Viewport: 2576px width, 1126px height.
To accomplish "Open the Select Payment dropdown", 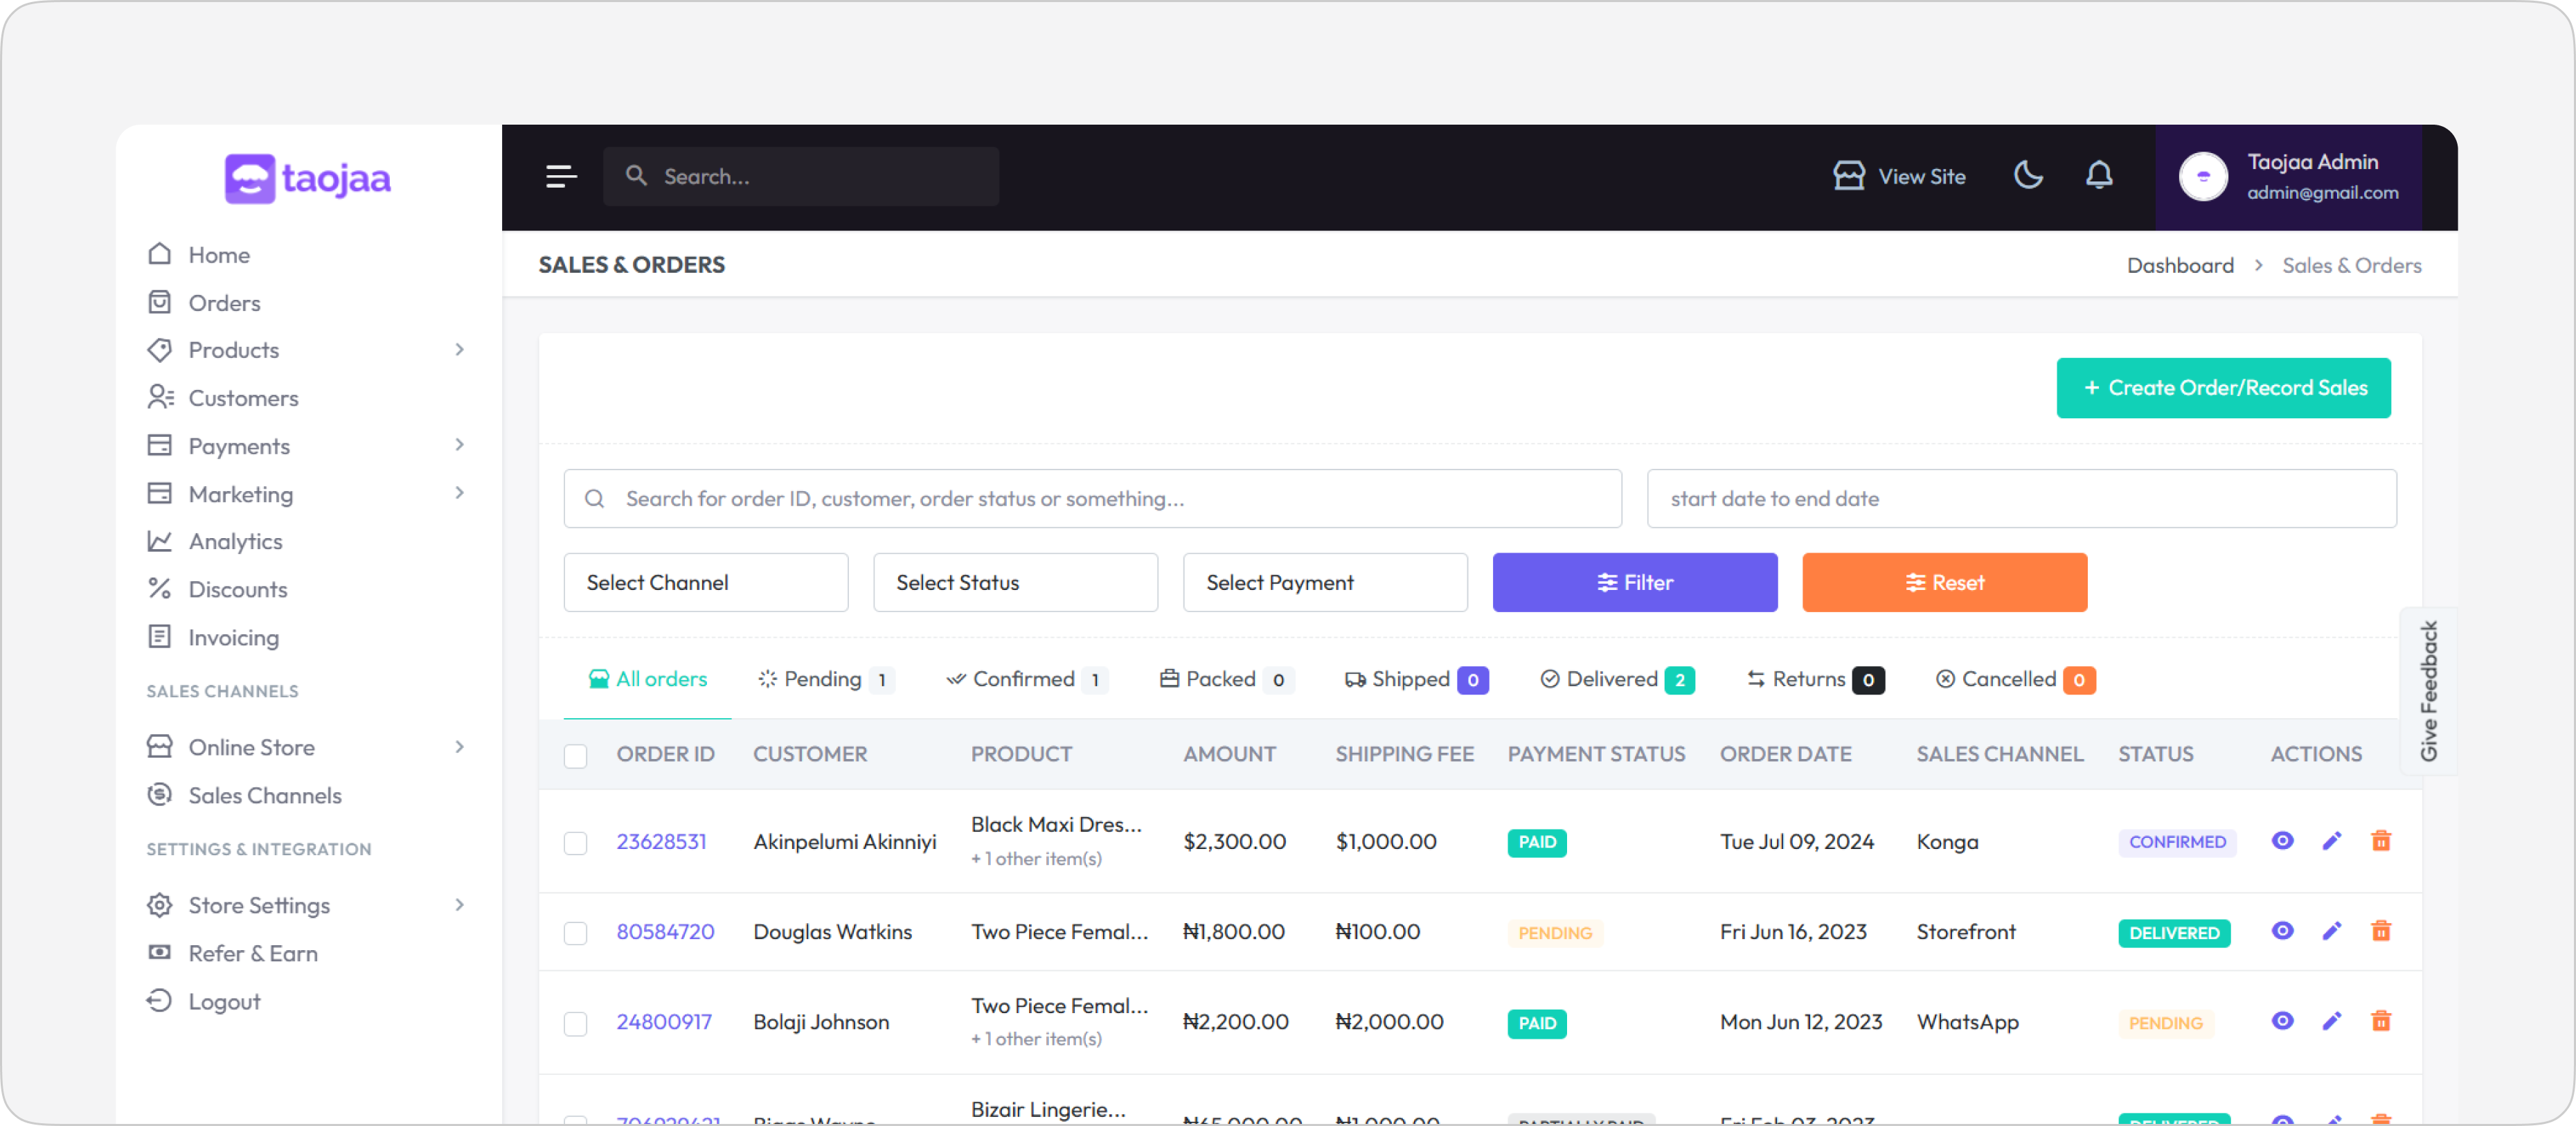I will 1325,582.
